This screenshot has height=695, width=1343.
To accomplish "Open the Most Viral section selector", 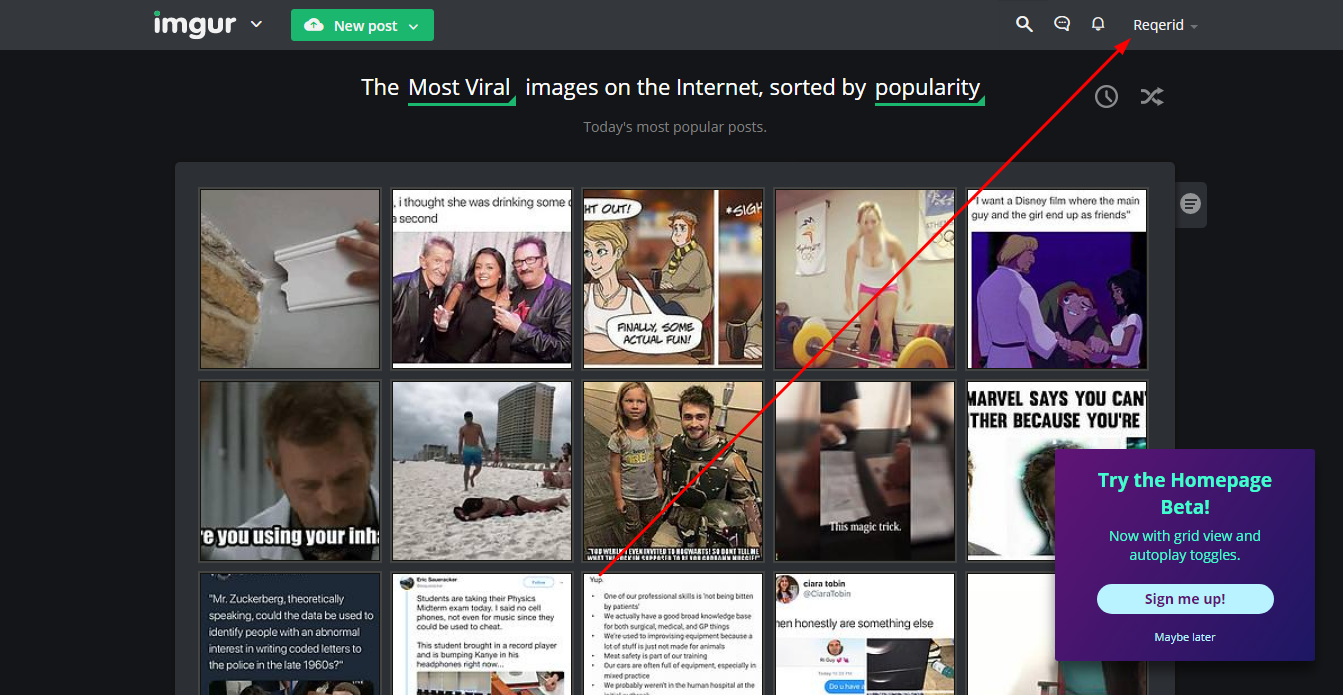I will (x=460, y=88).
